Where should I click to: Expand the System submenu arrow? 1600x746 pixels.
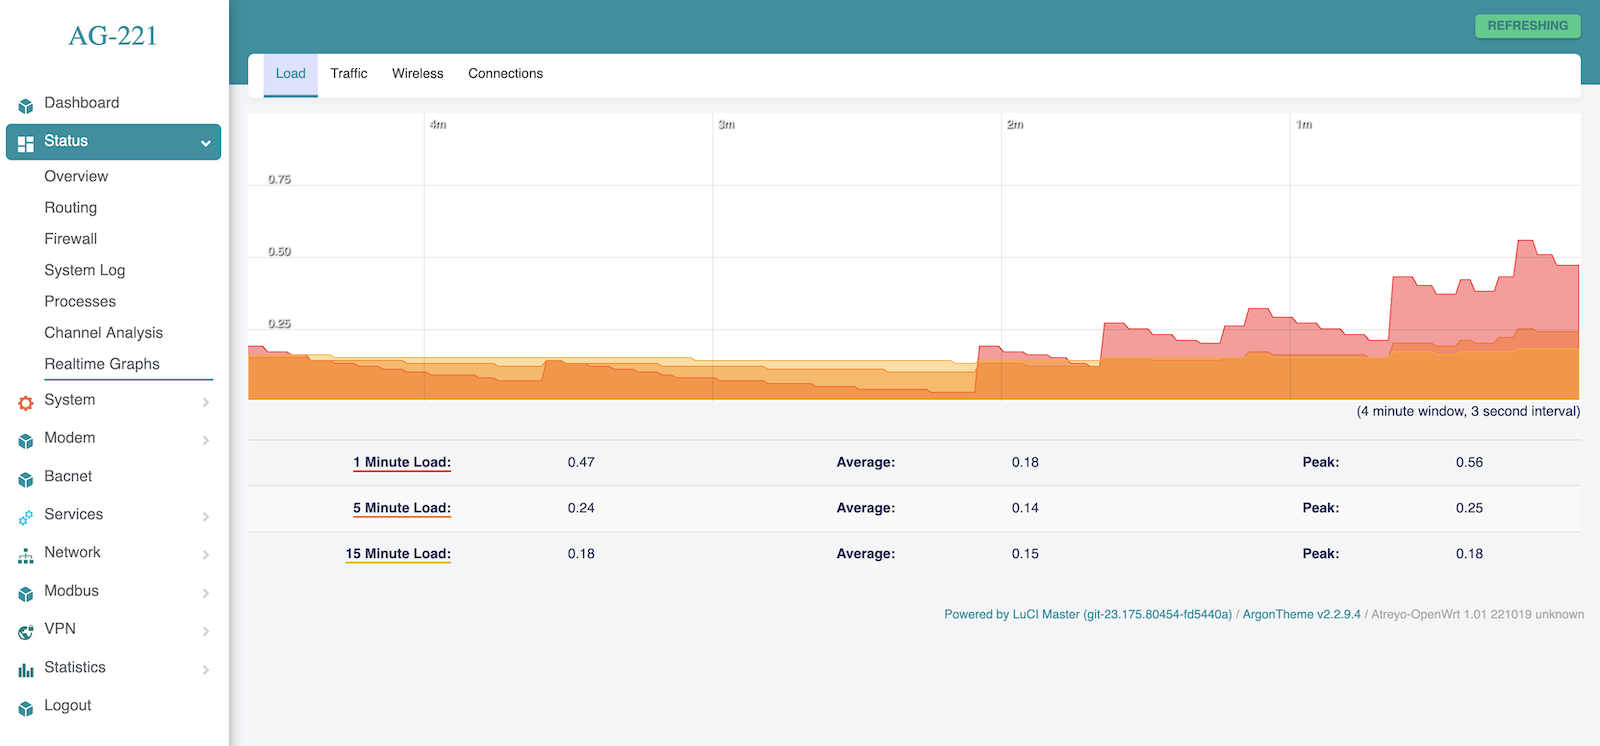pos(205,402)
